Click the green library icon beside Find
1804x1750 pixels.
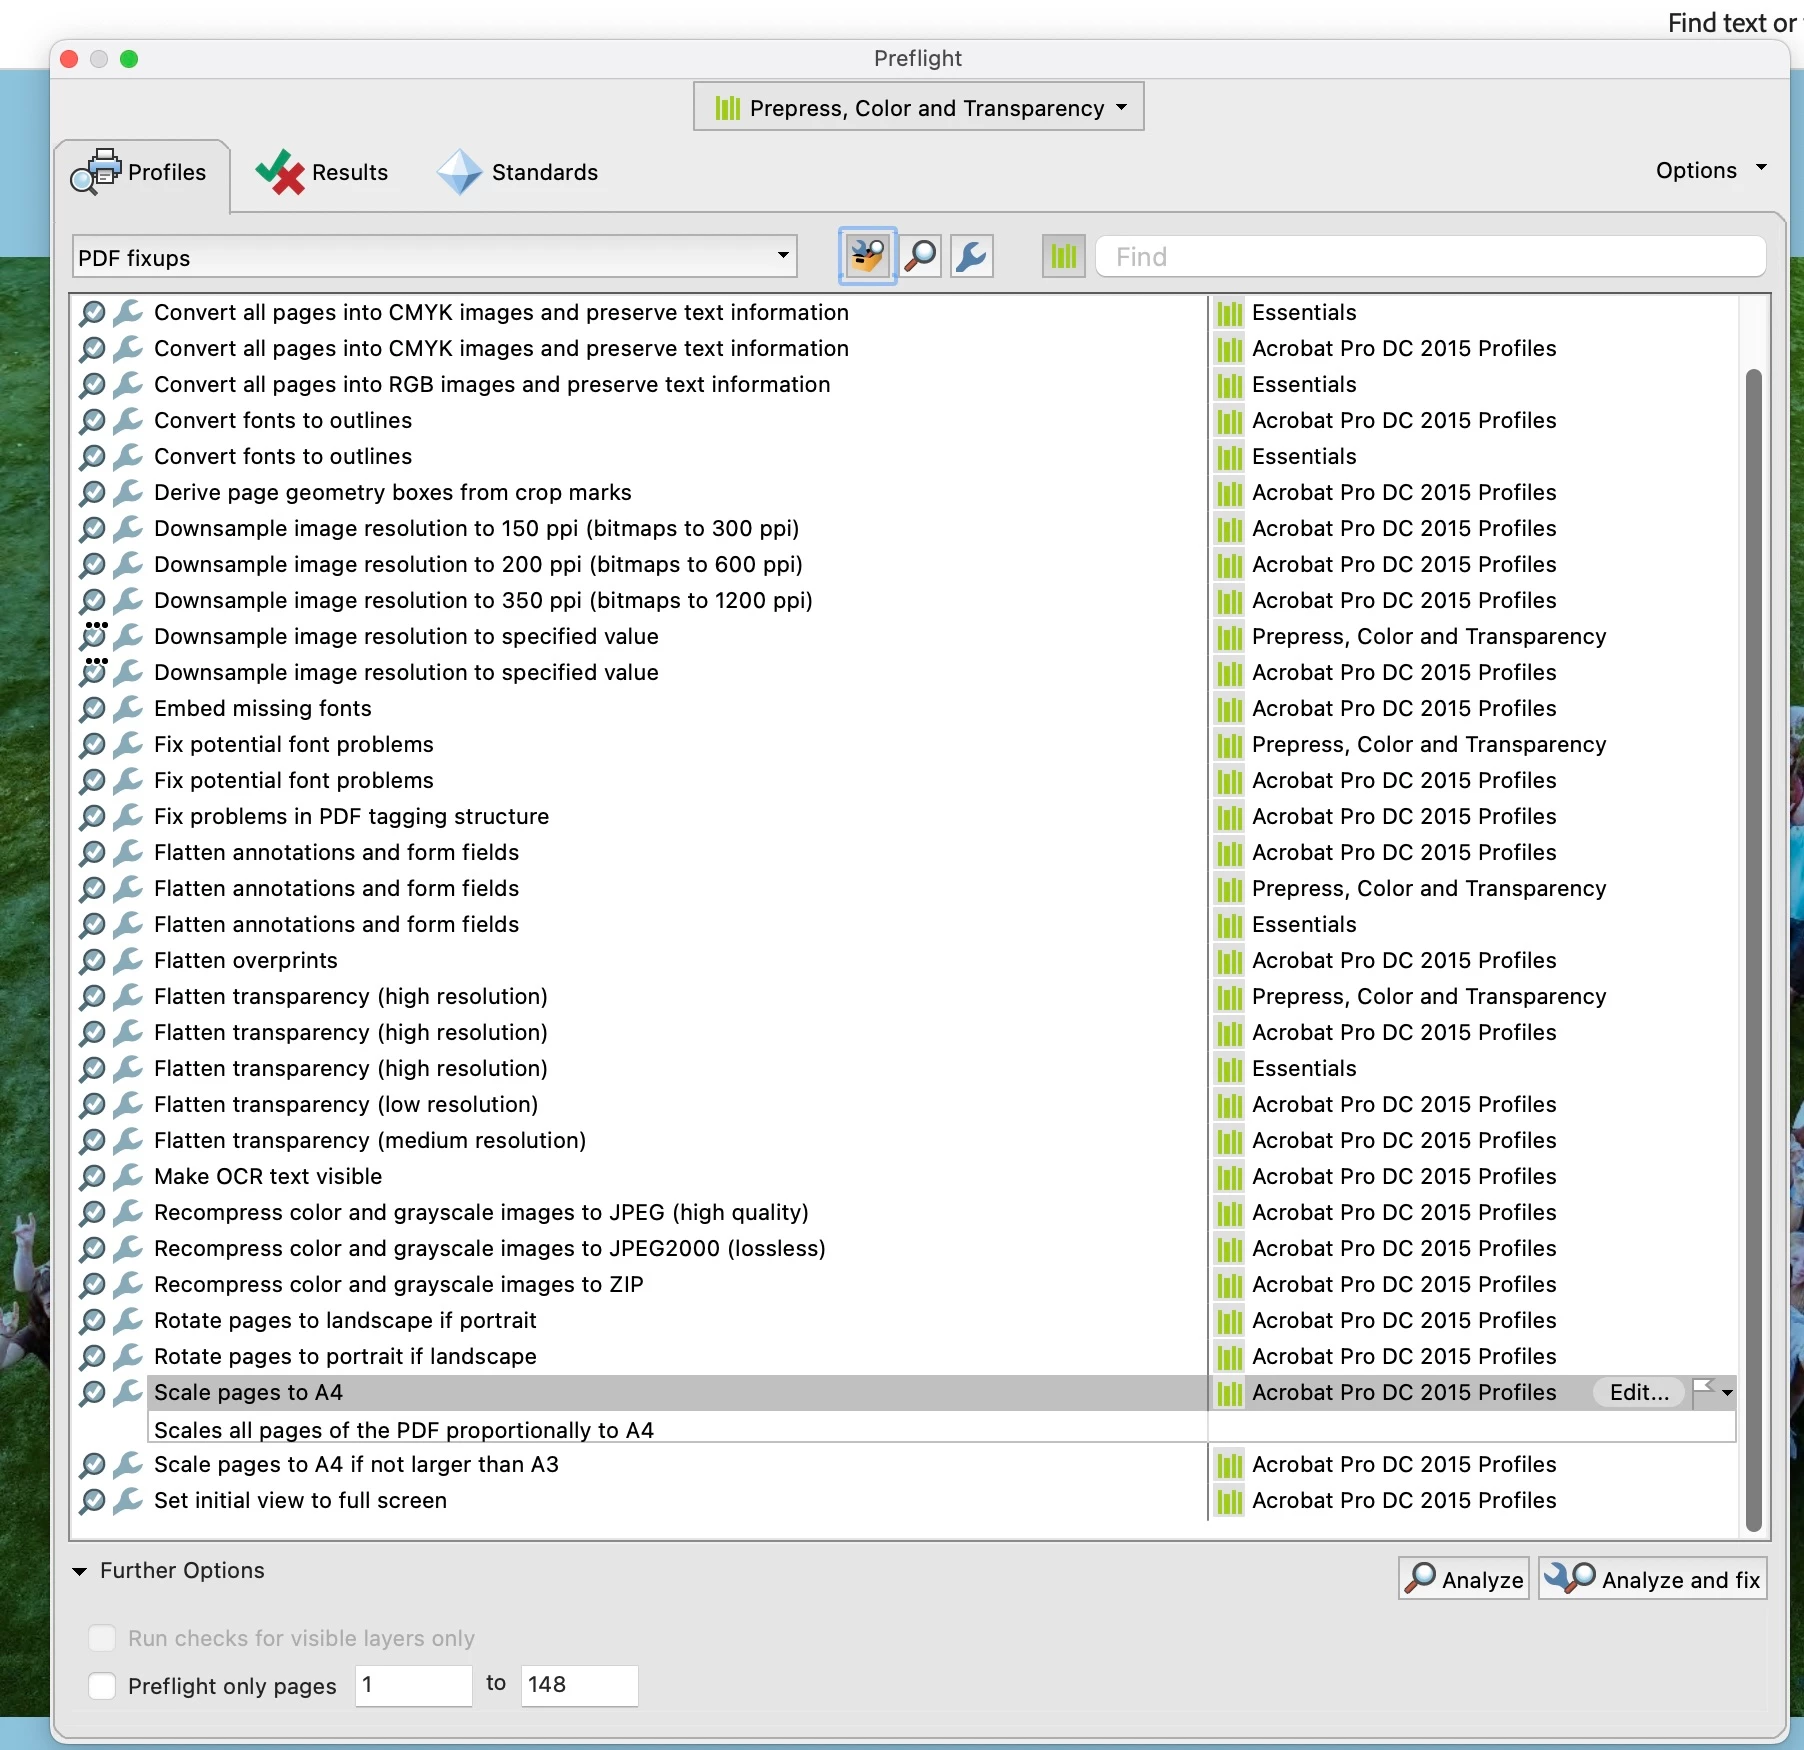(1063, 257)
